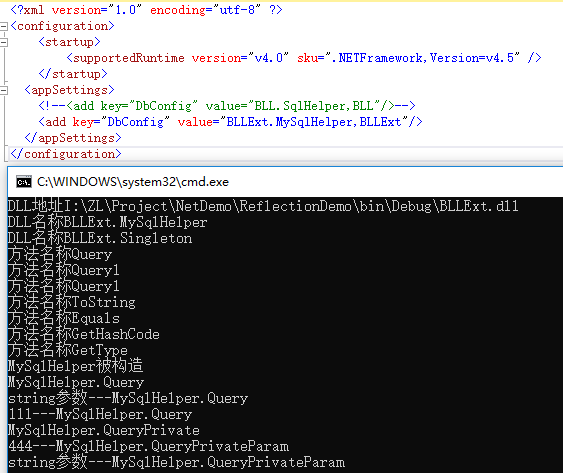Click the BLLExt.MySqlHelper add key line
This screenshot has width=563, height=473.
coord(231,122)
